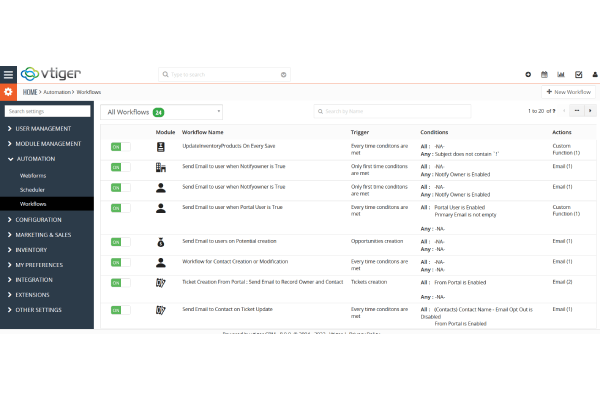Open the orange settings gear icon

click(x=8, y=92)
